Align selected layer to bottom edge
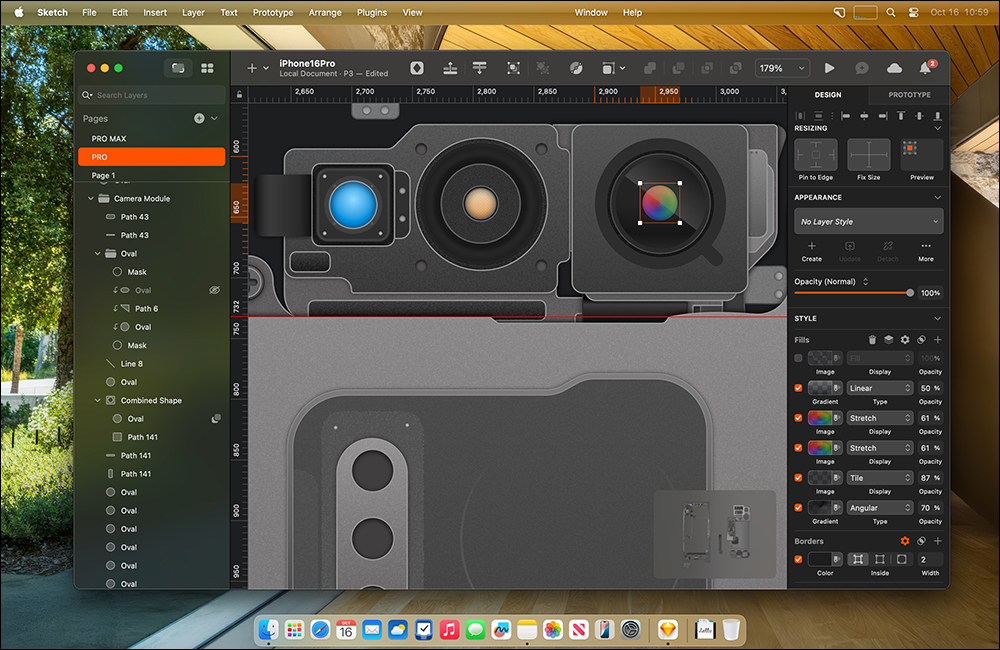 938,116
